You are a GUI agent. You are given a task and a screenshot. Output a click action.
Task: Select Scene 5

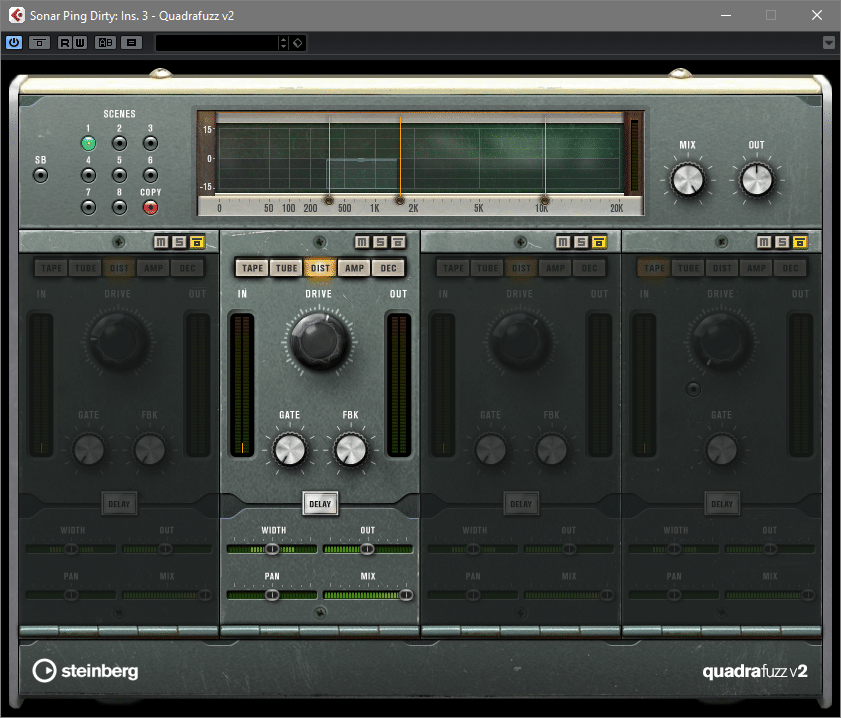(x=120, y=175)
